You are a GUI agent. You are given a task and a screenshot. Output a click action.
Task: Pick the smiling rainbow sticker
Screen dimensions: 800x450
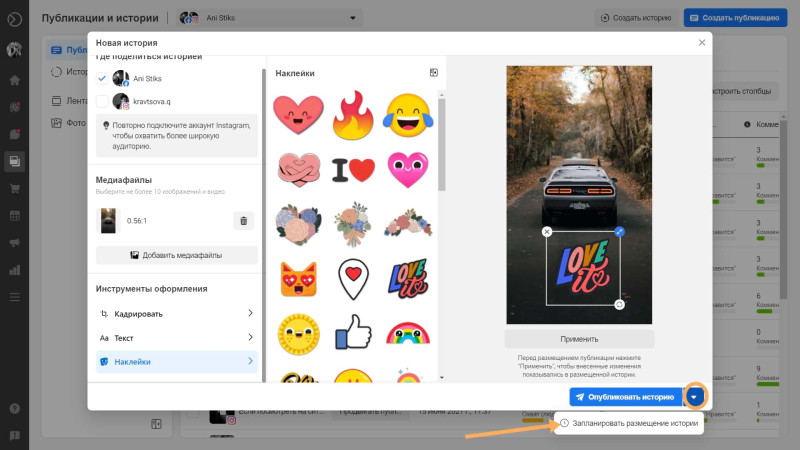click(408, 333)
